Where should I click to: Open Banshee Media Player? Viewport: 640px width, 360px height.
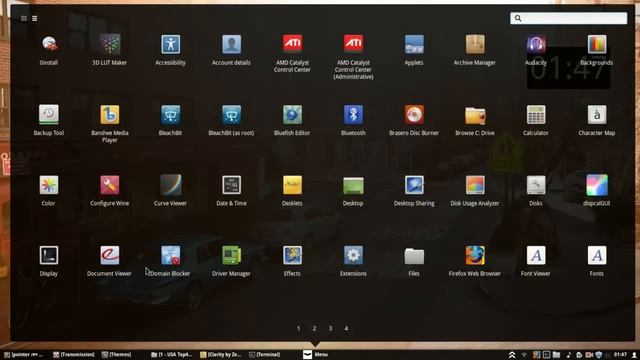[109, 124]
